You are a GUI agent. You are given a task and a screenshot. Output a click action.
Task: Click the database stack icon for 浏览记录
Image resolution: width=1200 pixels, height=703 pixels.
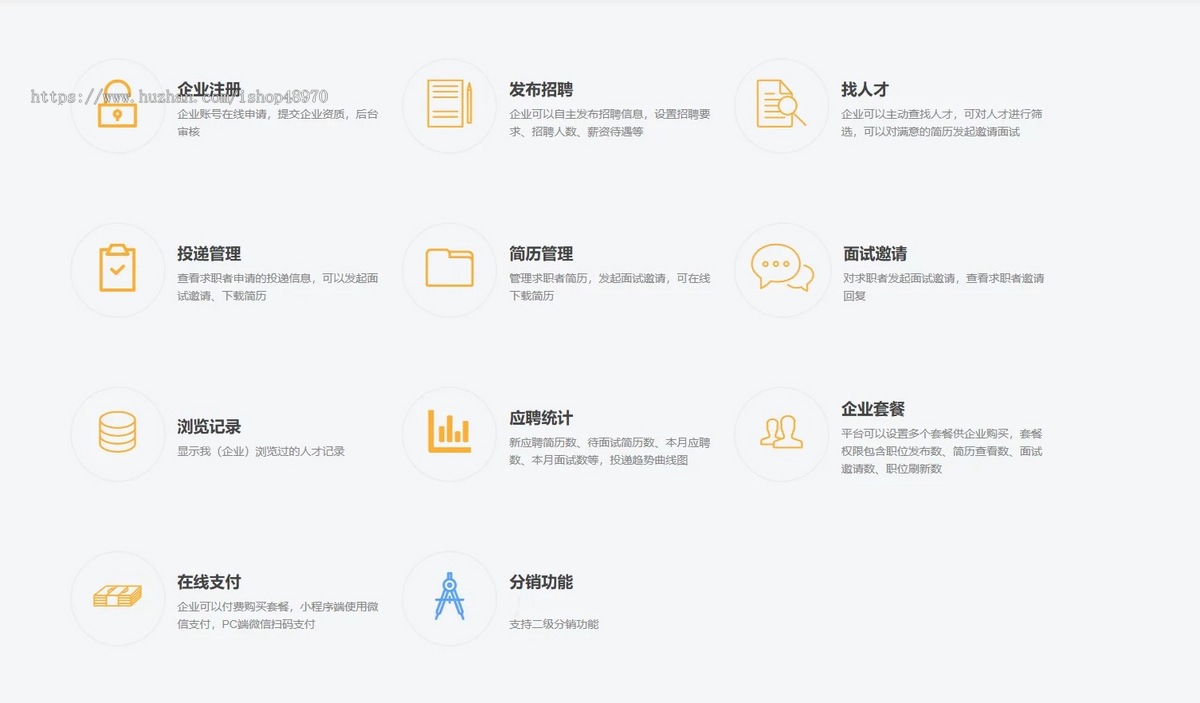(x=117, y=433)
